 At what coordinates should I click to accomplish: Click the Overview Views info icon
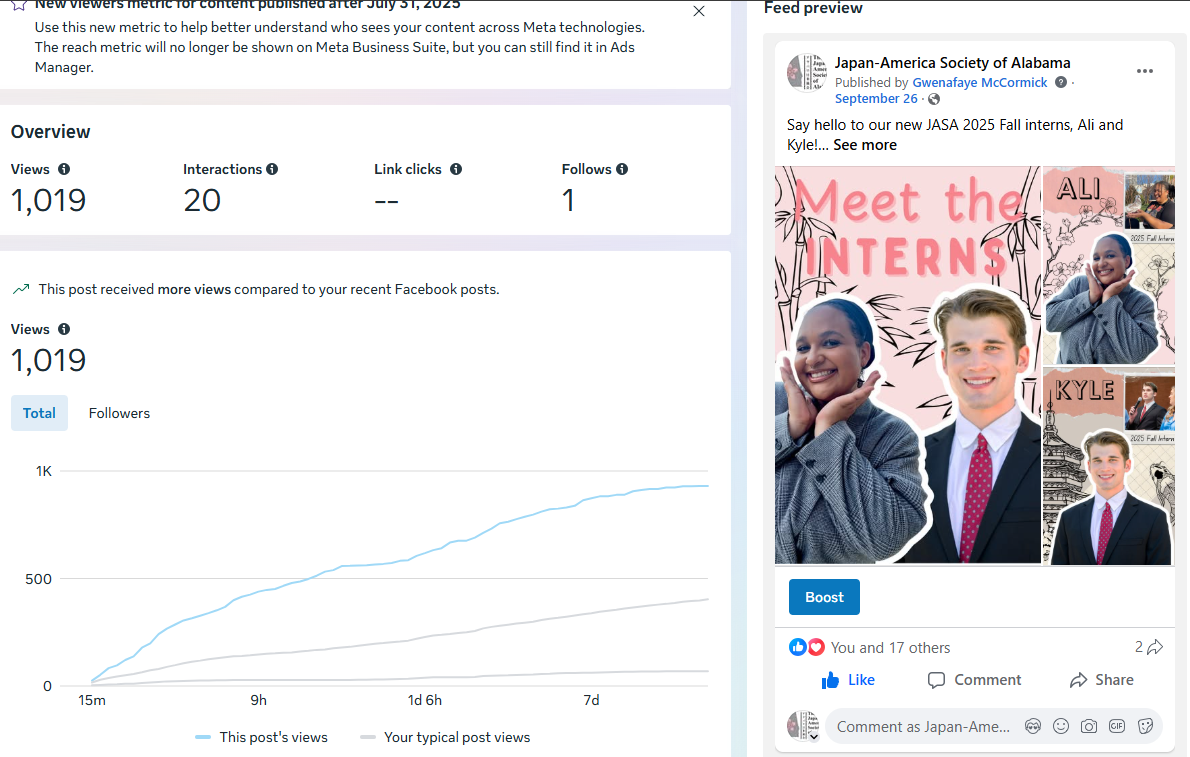click(x=64, y=169)
